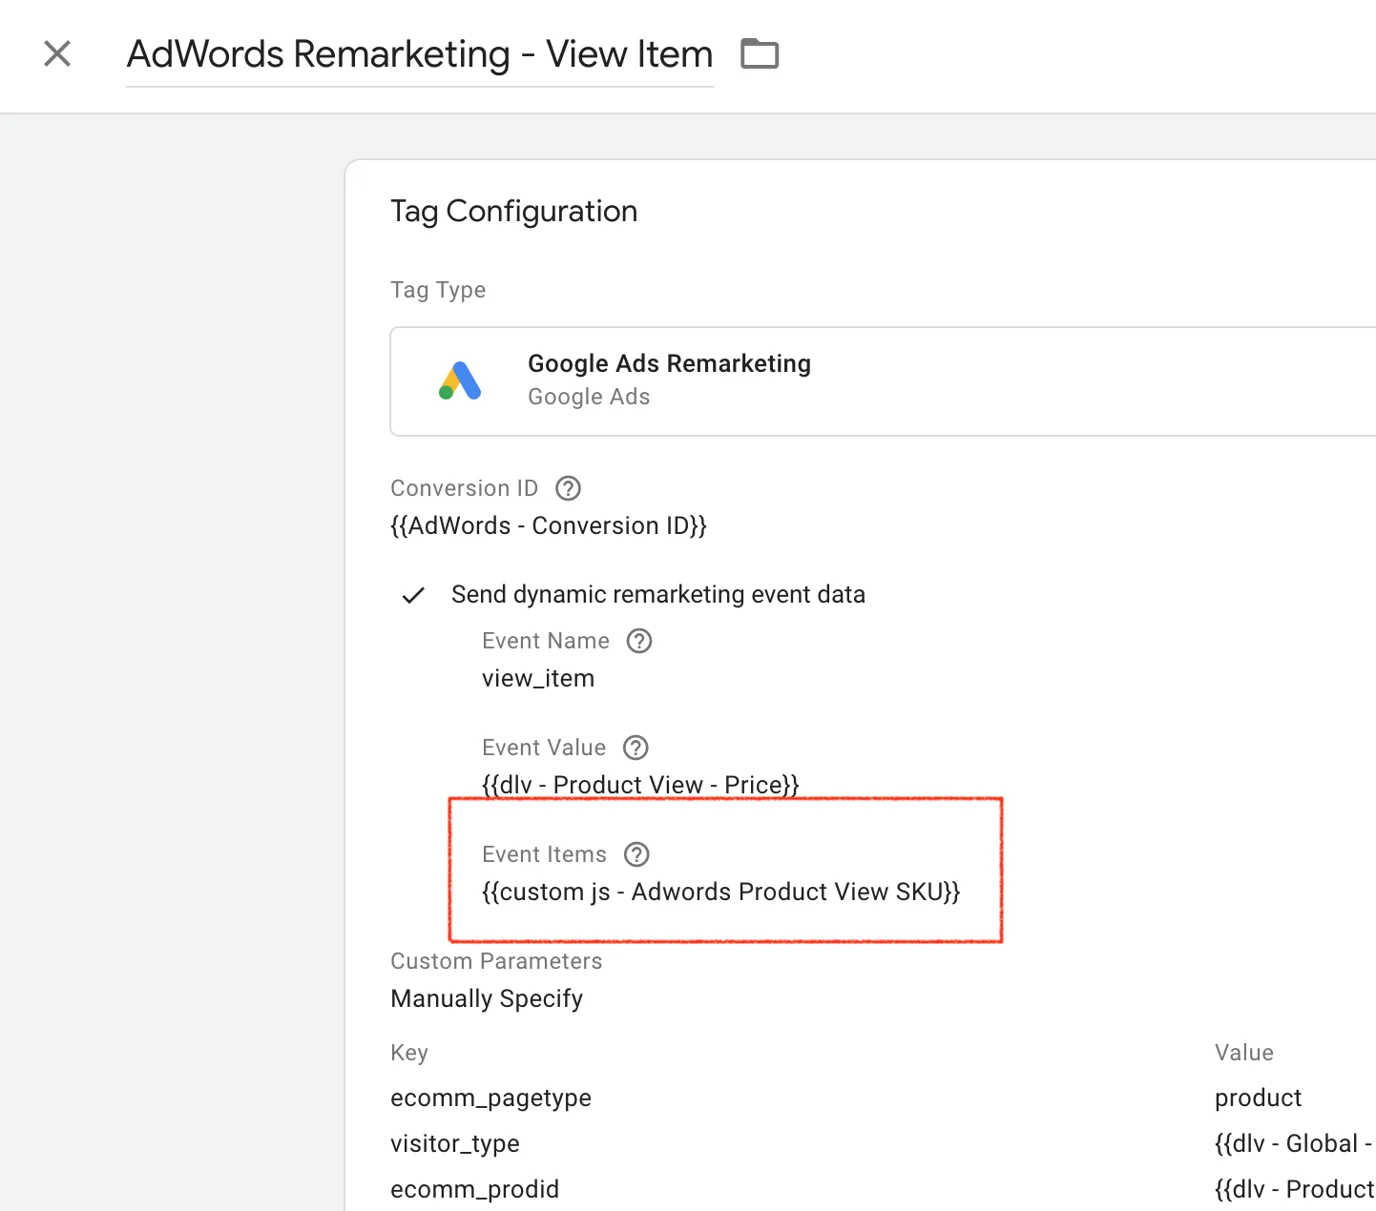The height and width of the screenshot is (1211, 1376).
Task: Close the tag editor with the X icon
Action: click(x=58, y=54)
